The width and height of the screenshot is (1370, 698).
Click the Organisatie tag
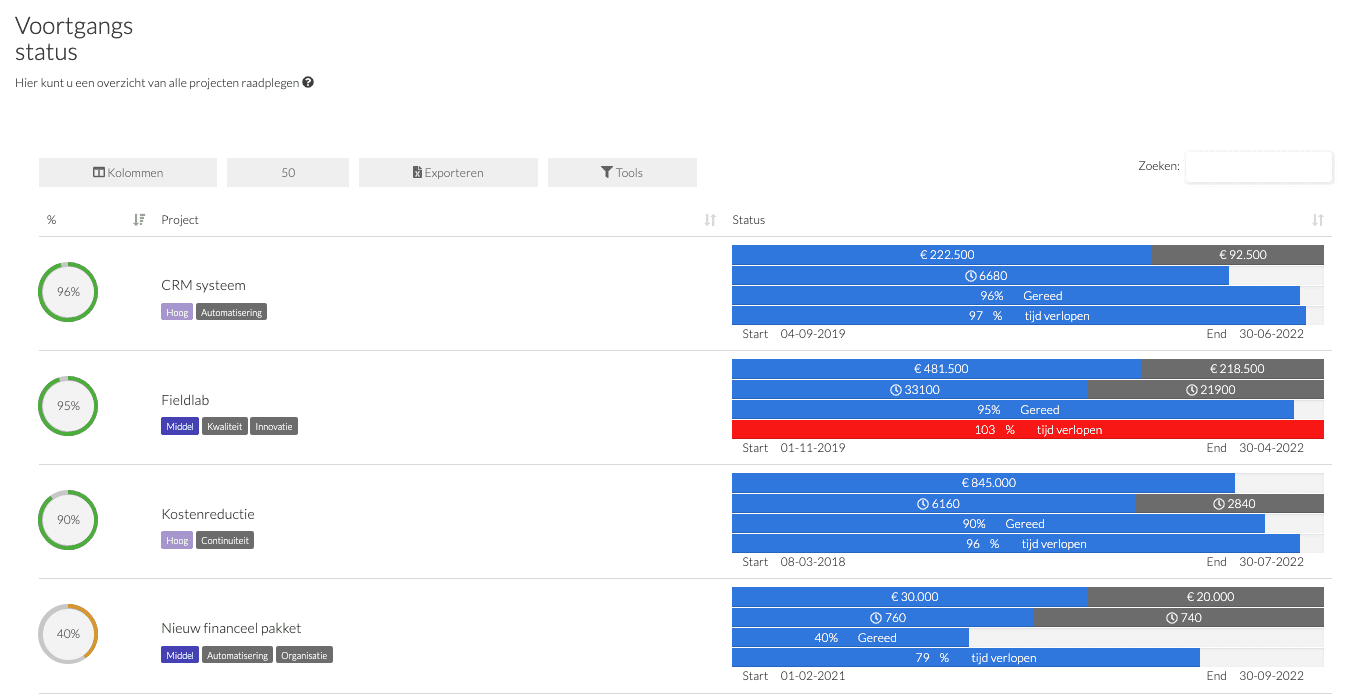point(304,656)
